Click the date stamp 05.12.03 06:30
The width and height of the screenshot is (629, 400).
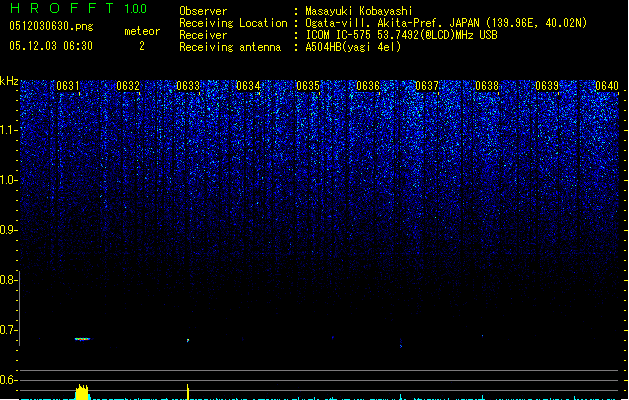click(51, 46)
